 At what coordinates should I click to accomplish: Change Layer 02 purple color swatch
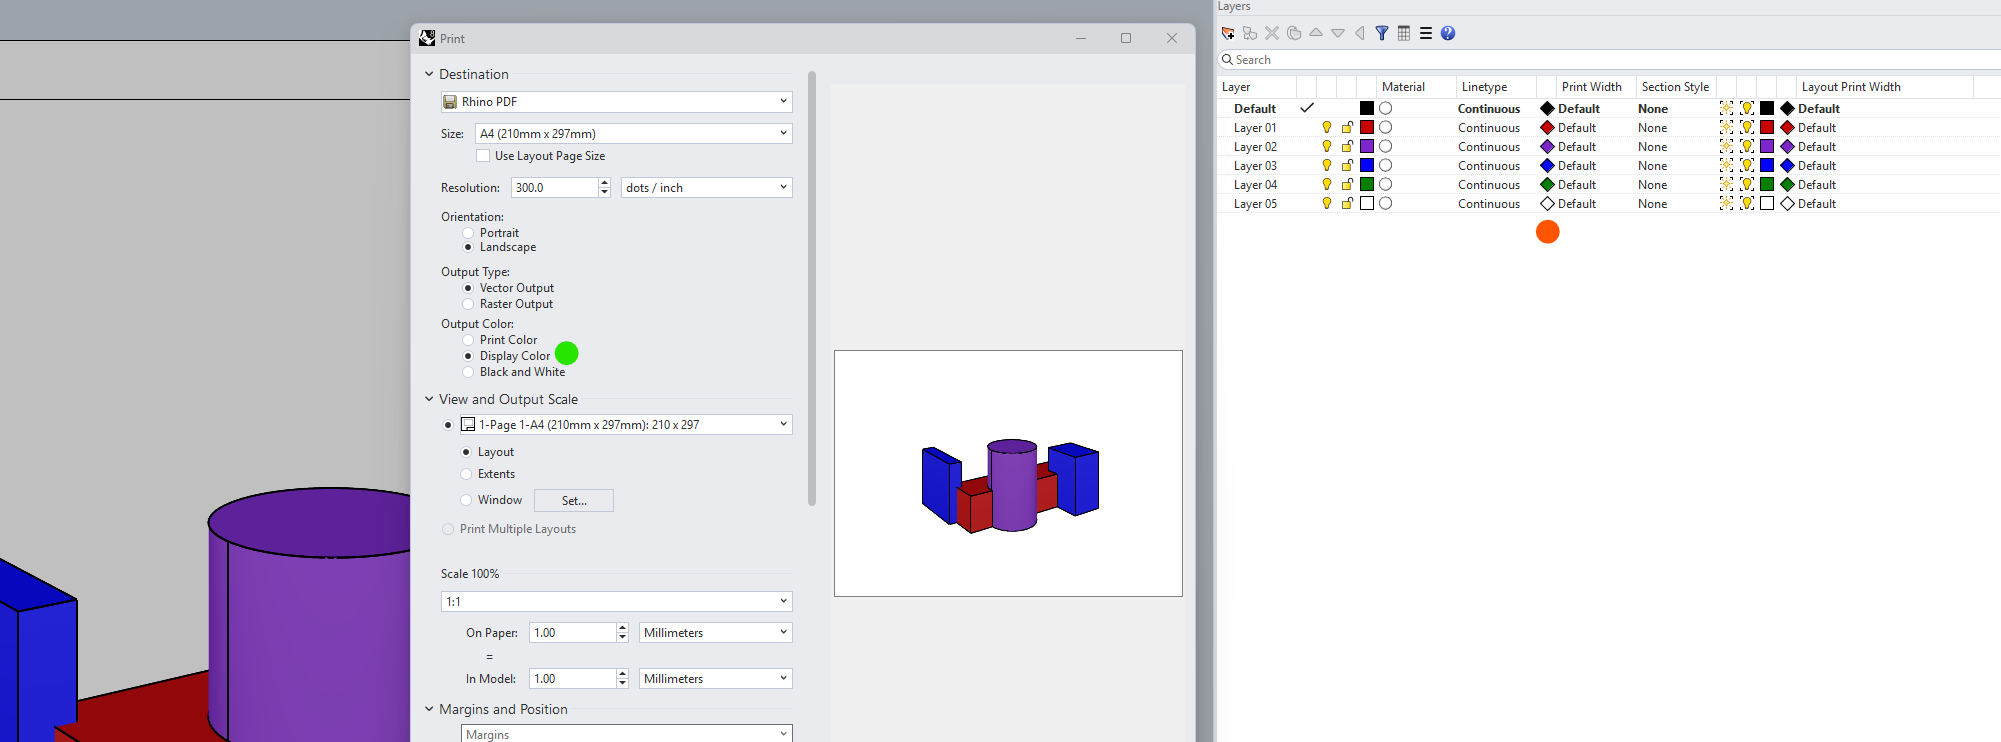point(1367,146)
